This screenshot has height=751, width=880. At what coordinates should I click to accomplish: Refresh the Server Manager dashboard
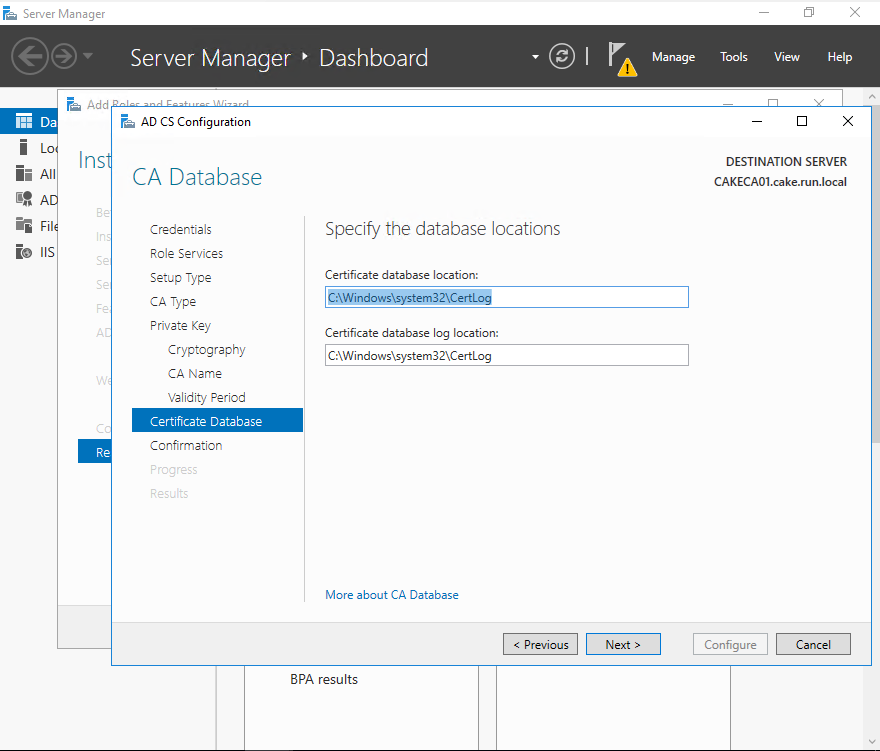click(x=563, y=57)
